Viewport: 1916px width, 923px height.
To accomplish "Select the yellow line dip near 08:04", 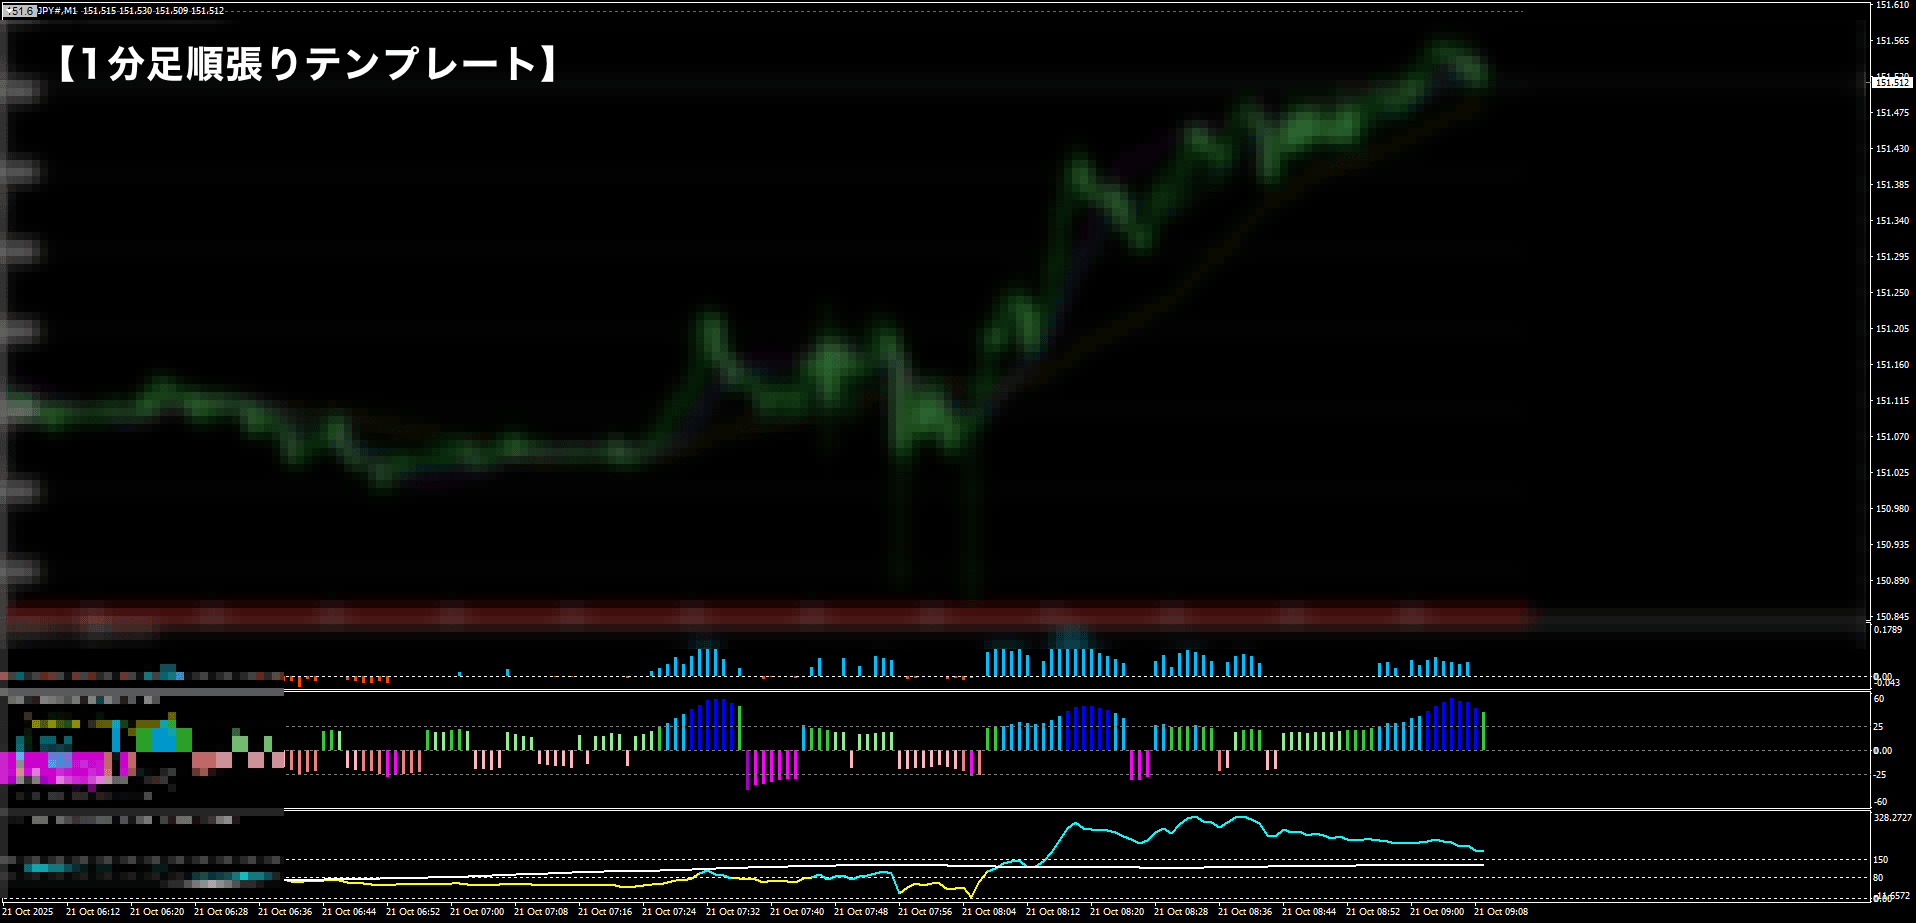I will click(969, 893).
